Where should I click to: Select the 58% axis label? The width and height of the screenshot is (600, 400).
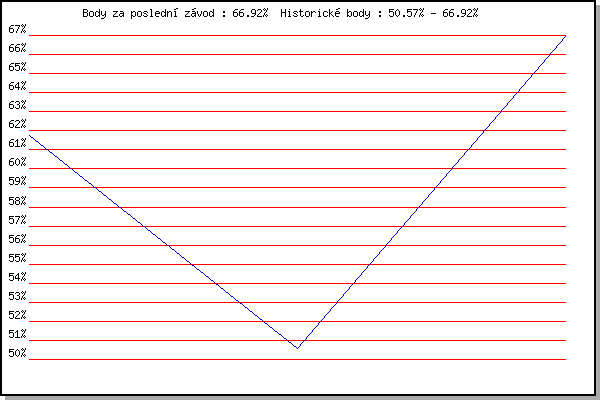17,201
